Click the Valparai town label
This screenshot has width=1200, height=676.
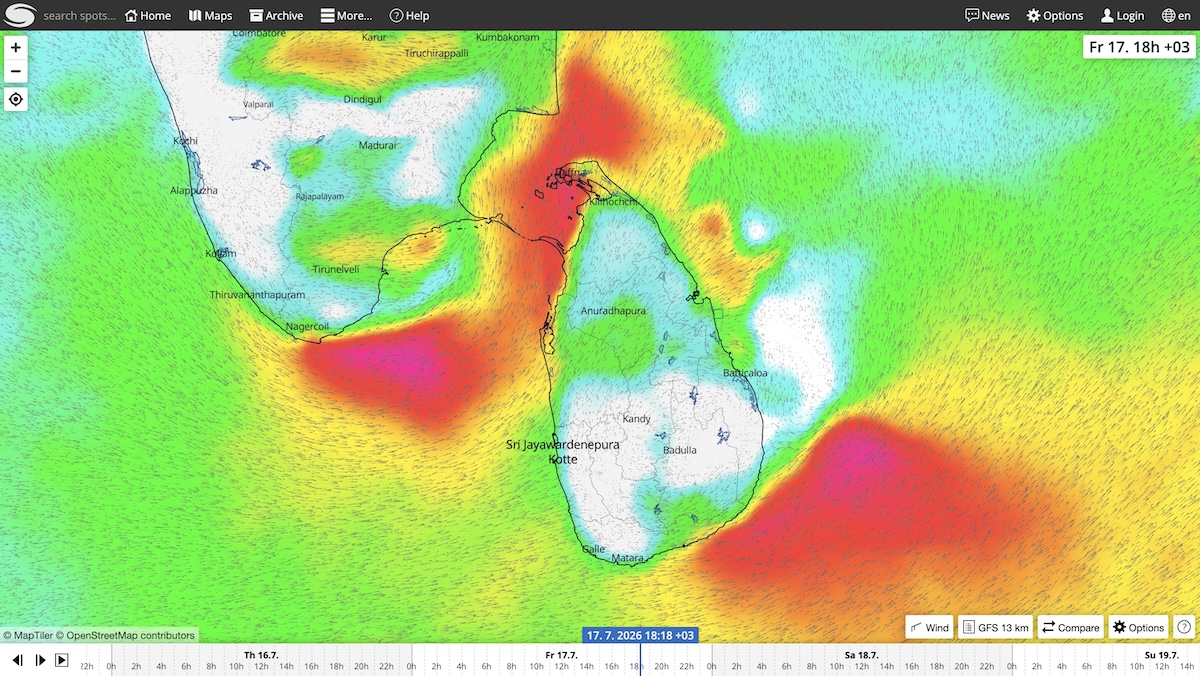pyautogui.click(x=258, y=104)
